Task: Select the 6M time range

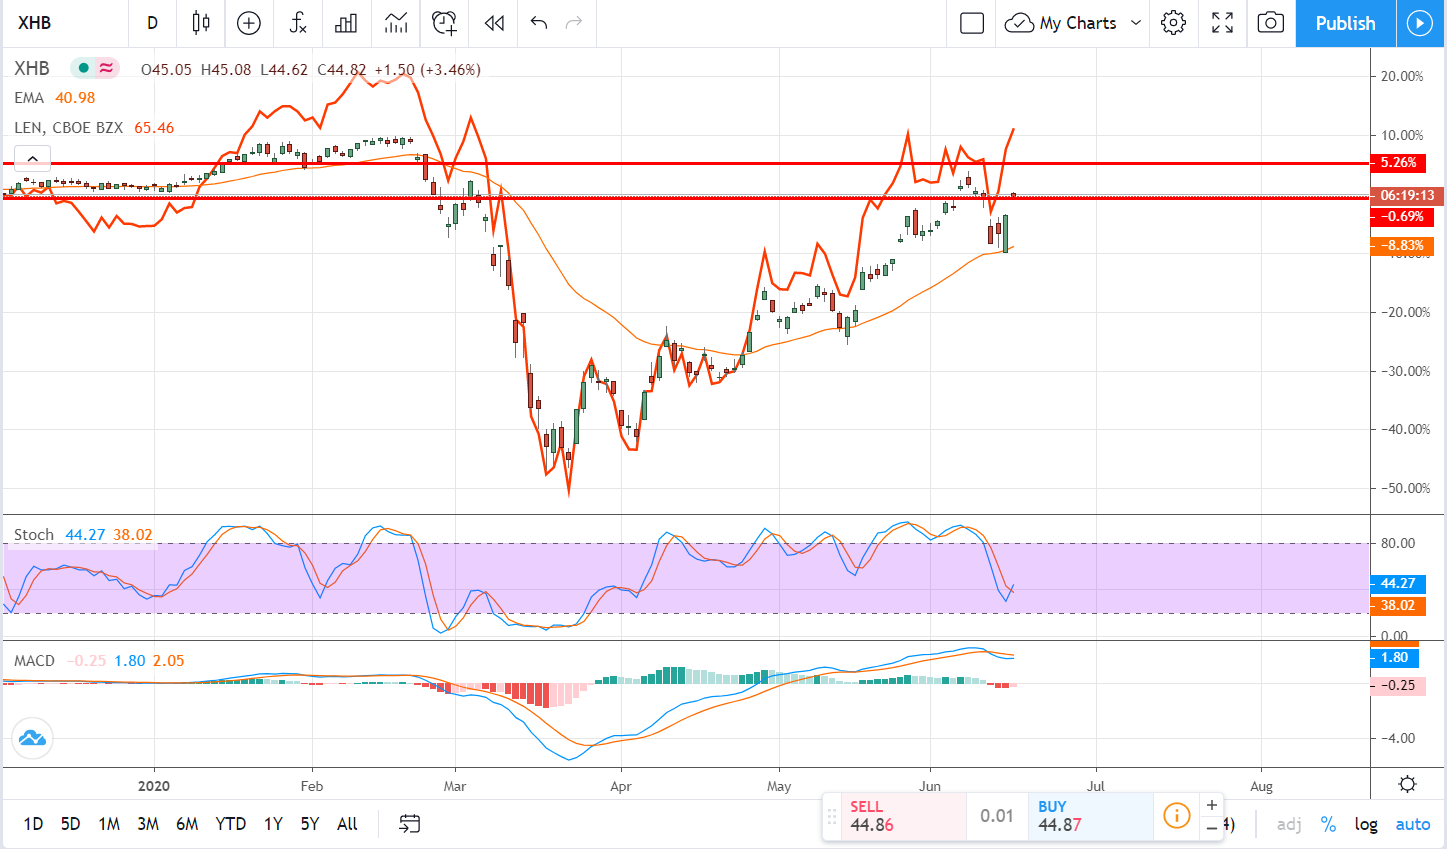Action: 187,824
